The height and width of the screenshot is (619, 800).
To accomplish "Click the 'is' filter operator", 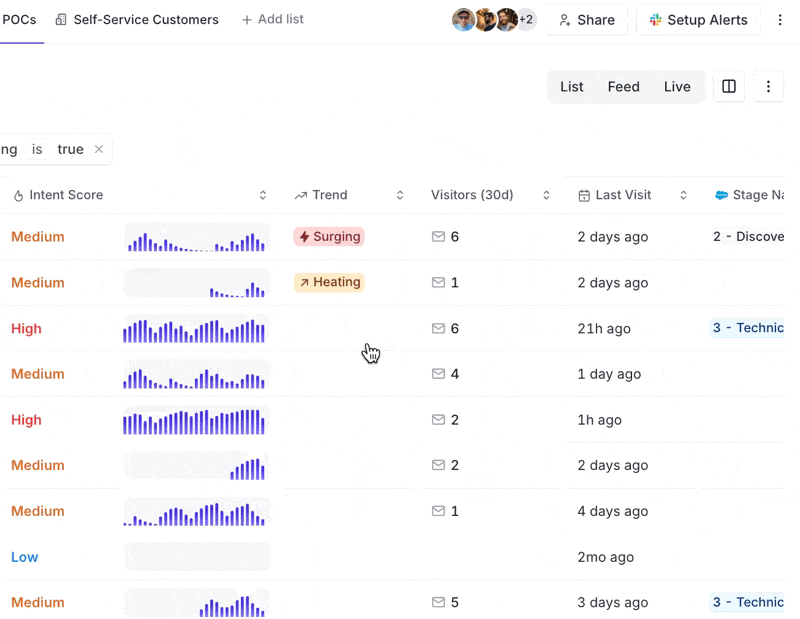I will [37, 149].
